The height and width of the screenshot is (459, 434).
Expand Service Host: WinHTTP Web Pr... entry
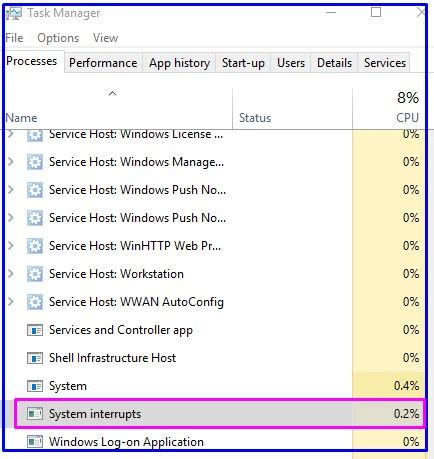[11, 246]
